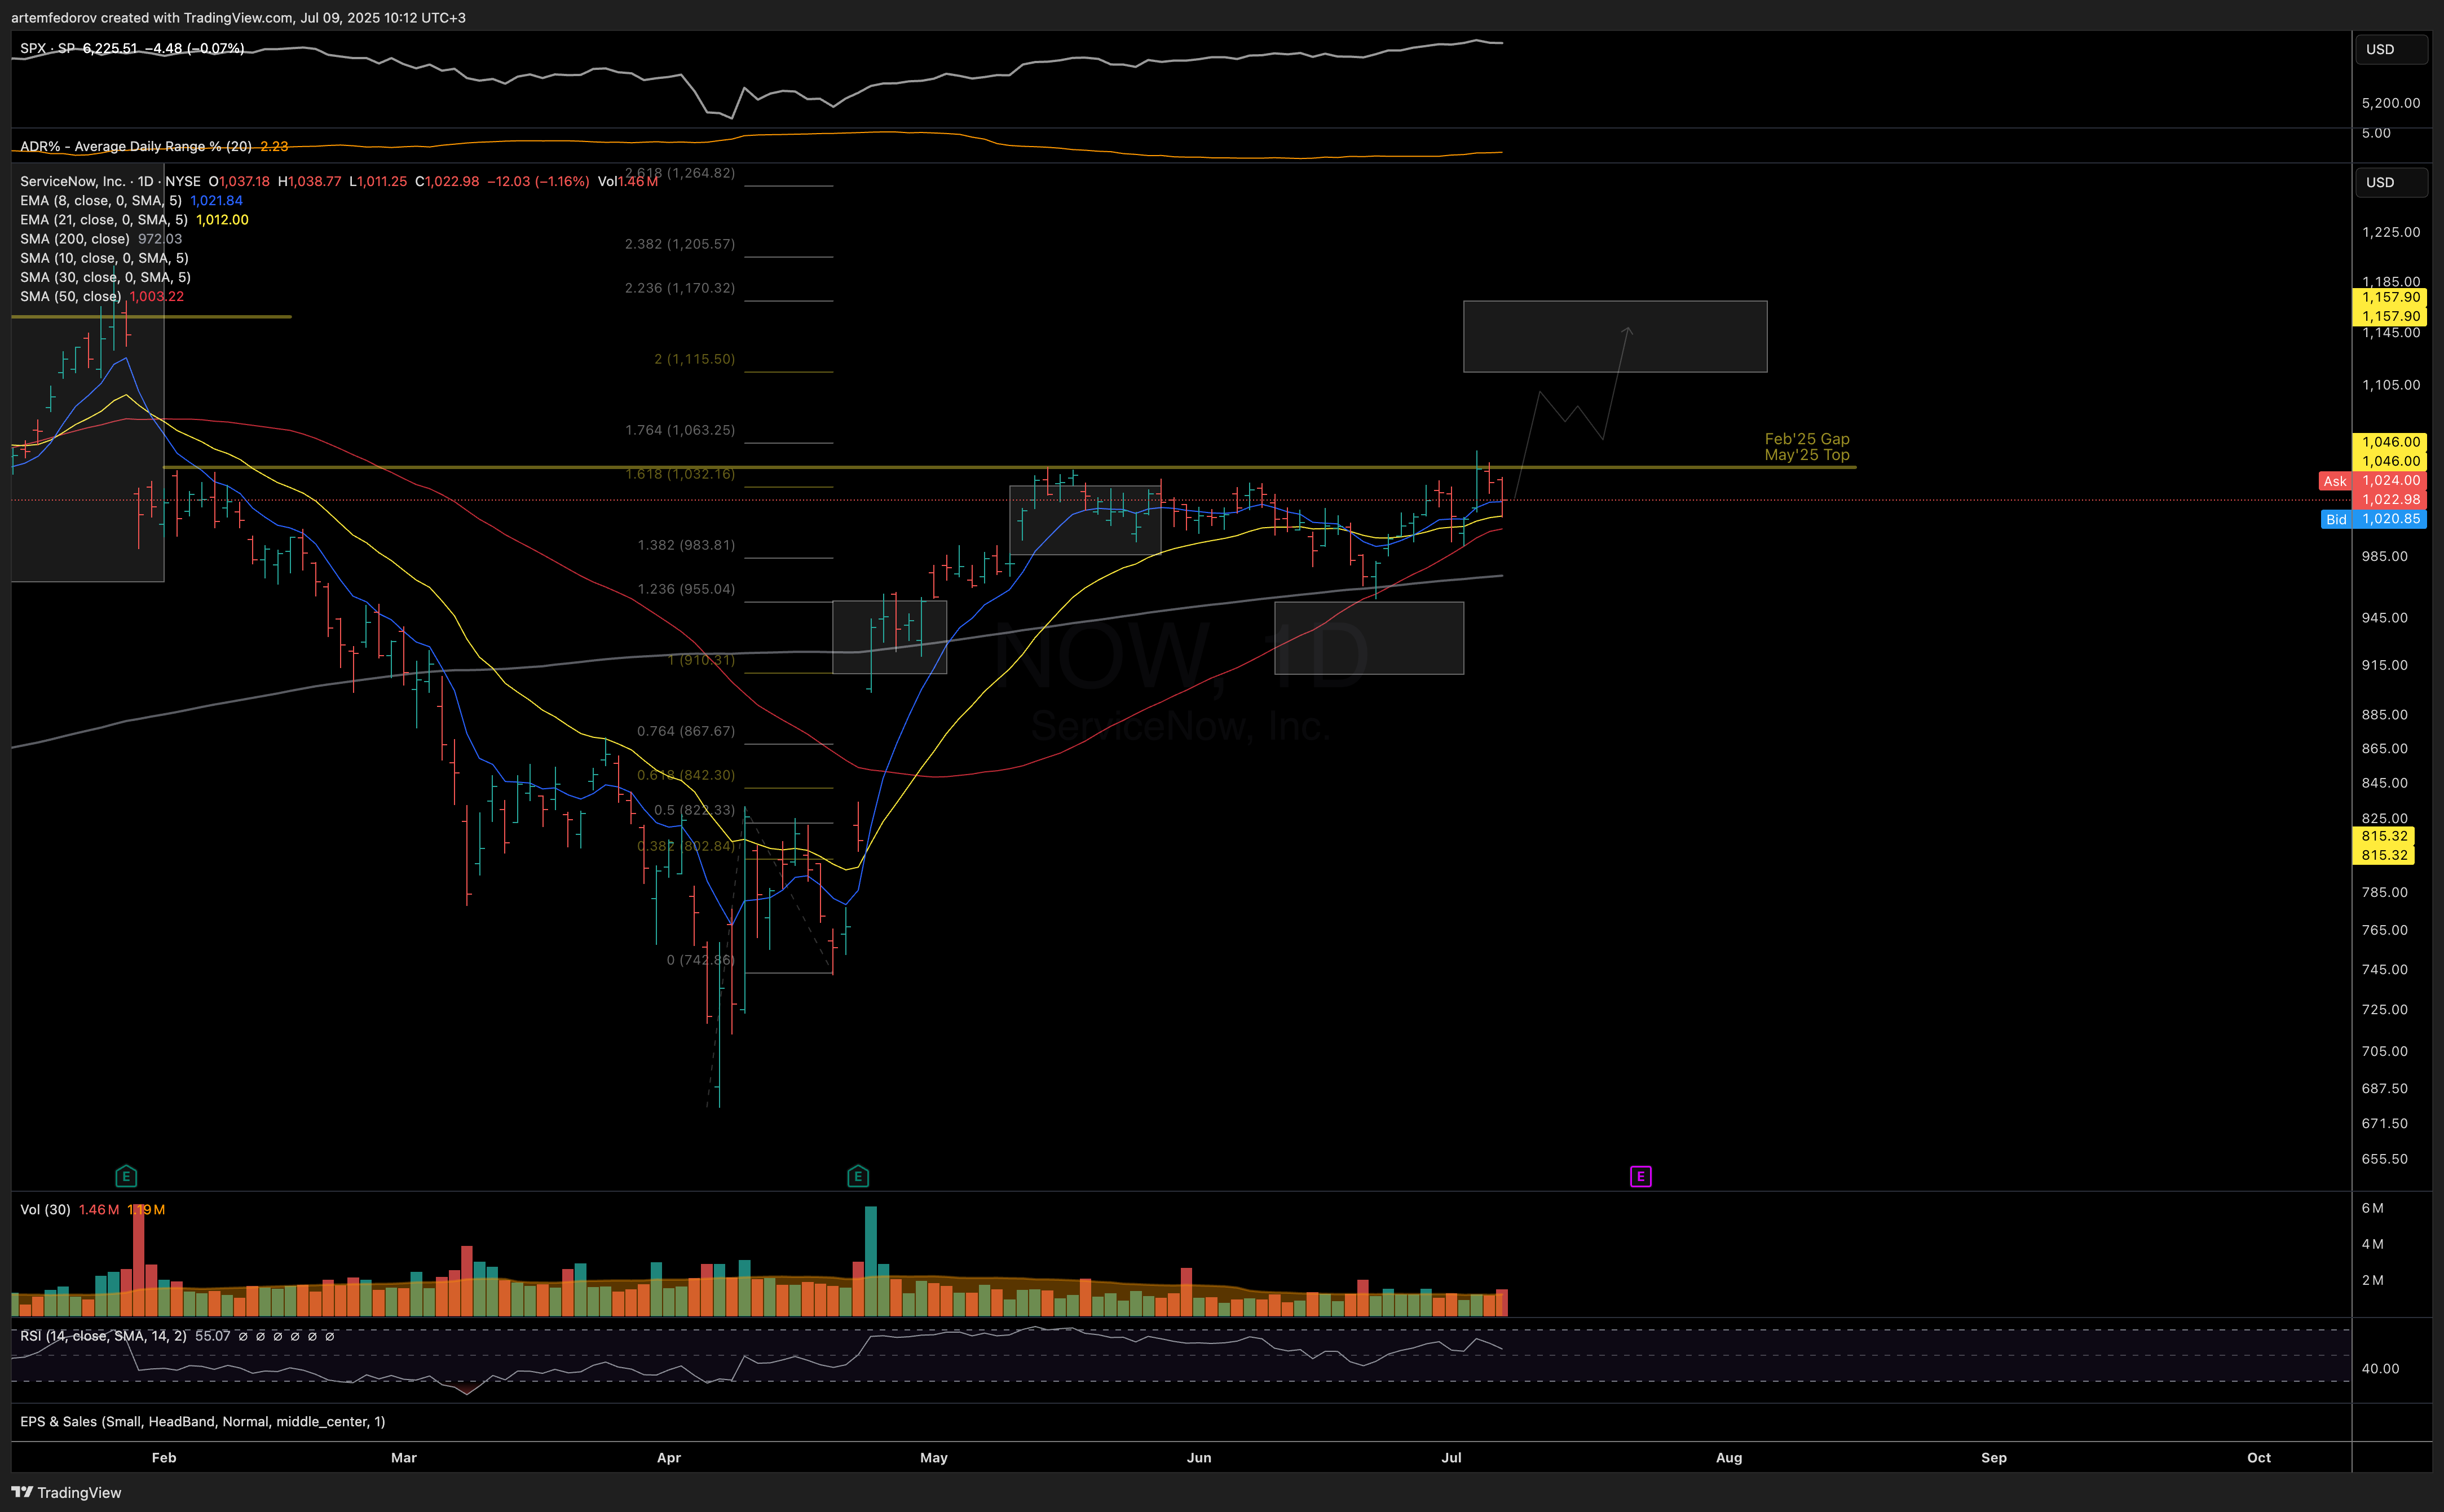Click the 0 (742.86) Fibonacci label
The image size is (2444, 1512).
700,959
